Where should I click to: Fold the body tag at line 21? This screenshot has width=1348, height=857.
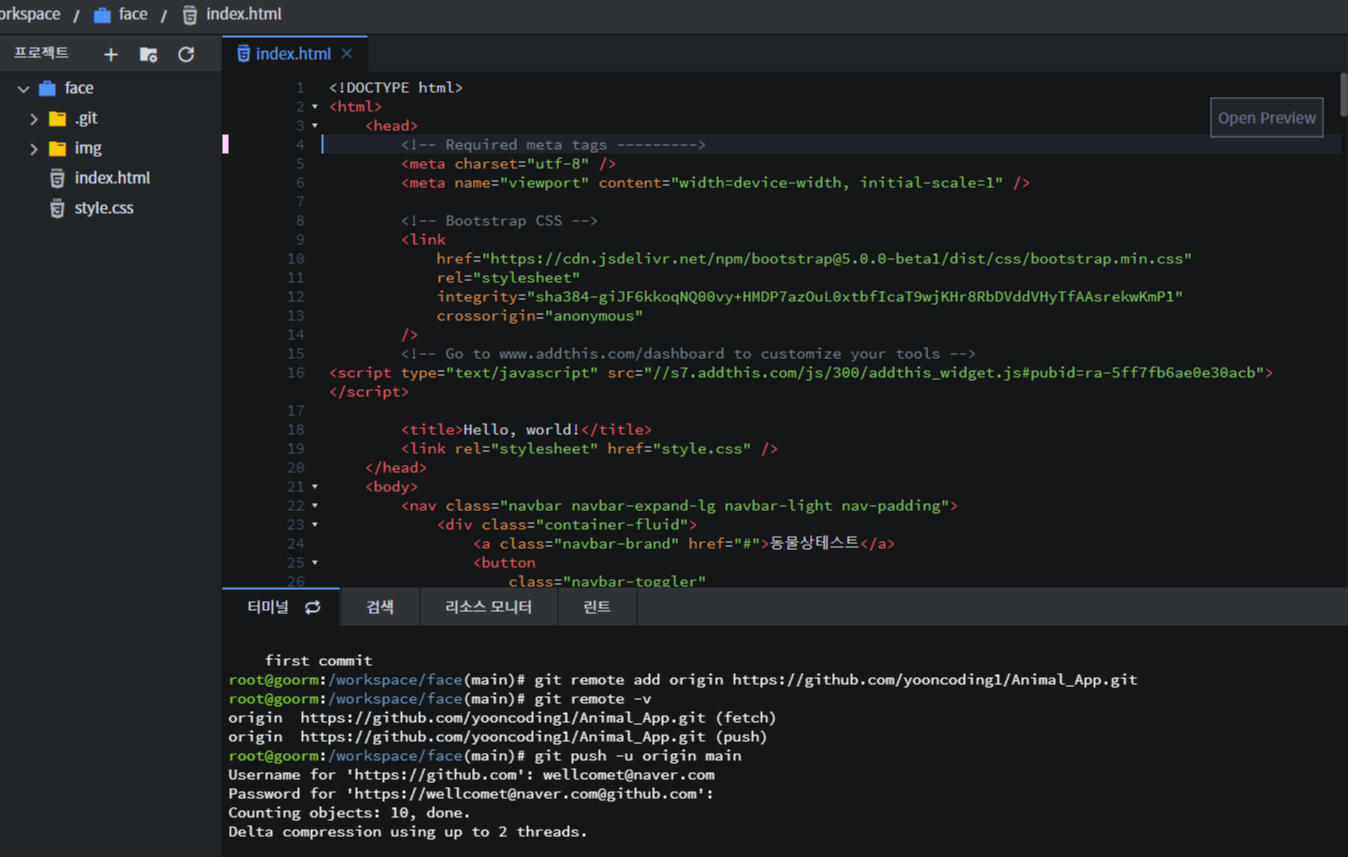click(315, 487)
